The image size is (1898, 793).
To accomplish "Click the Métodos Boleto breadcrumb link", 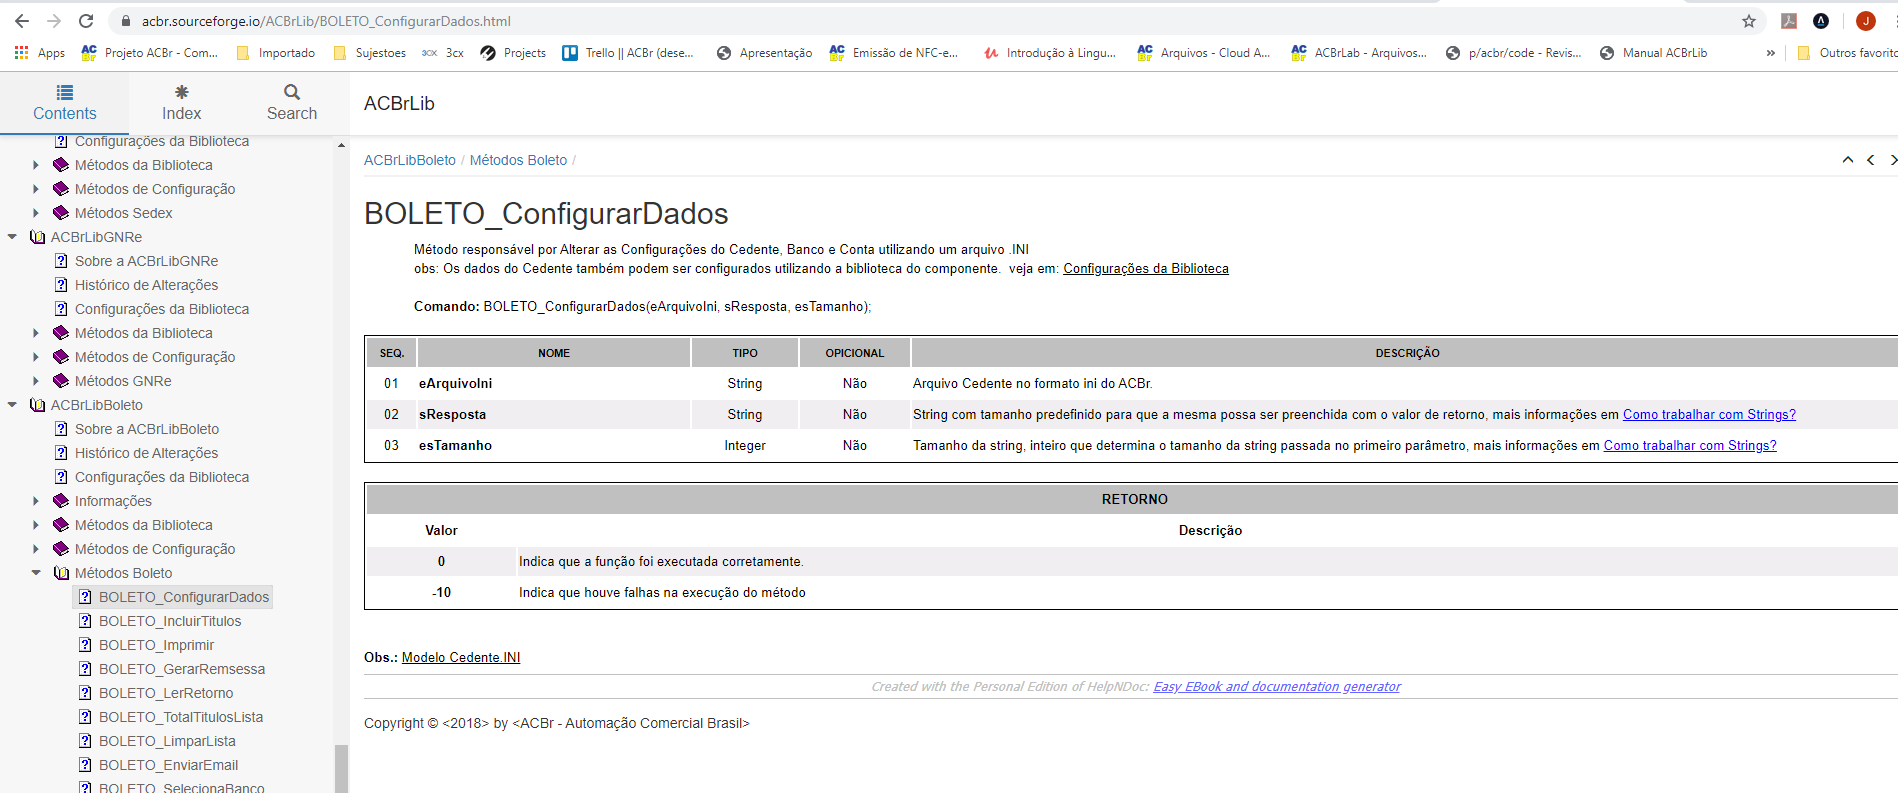I will coord(518,160).
